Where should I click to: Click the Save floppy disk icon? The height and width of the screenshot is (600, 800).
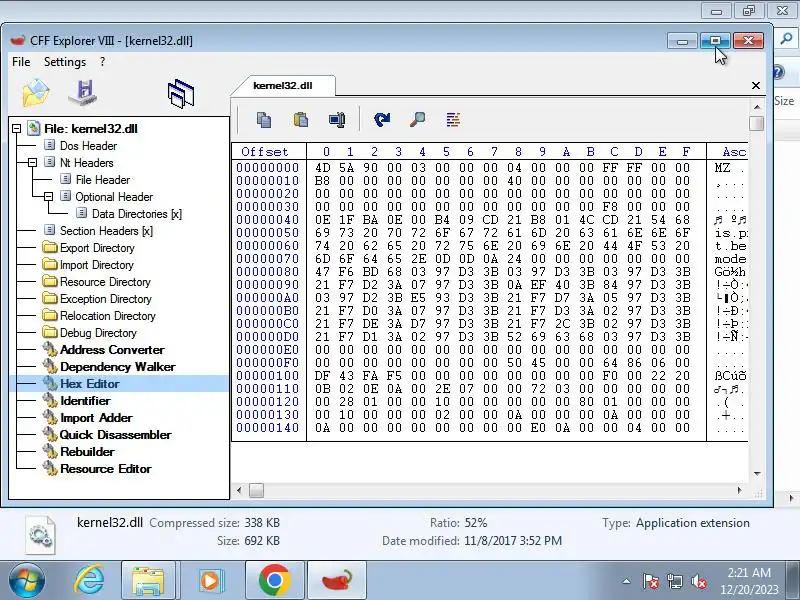(x=83, y=93)
